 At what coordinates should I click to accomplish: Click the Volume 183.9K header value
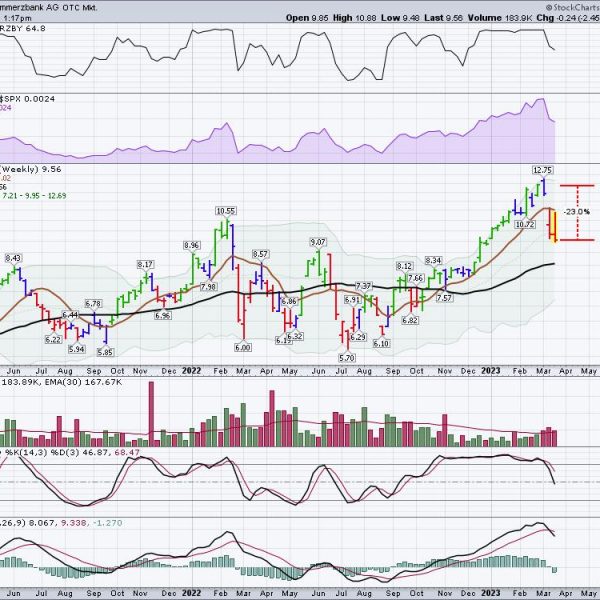click(500, 18)
